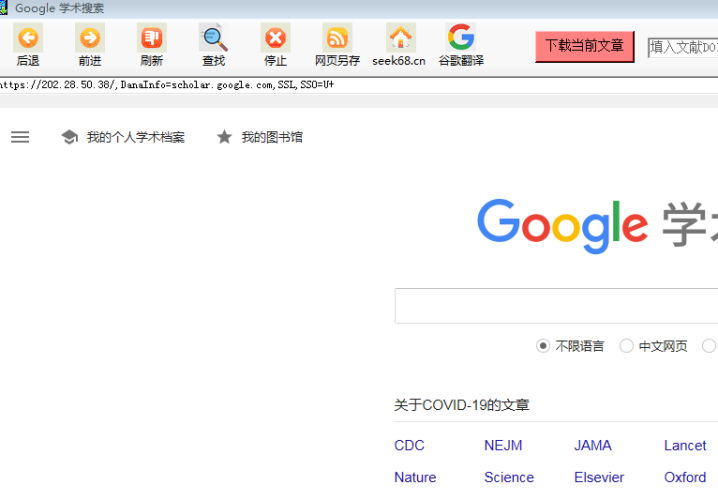The image size is (718, 500).
Task: Stop loading with 停止 icon
Action: point(276,38)
